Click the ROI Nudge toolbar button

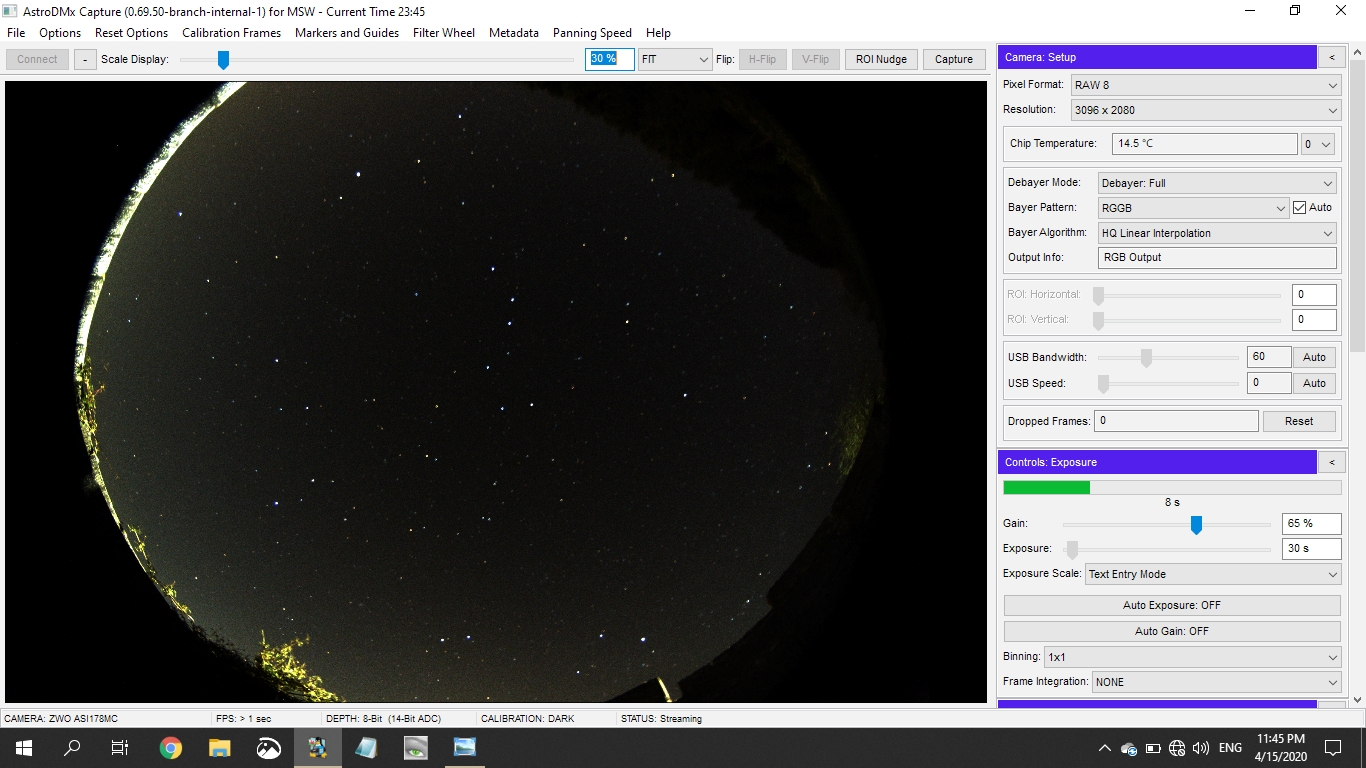[880, 59]
